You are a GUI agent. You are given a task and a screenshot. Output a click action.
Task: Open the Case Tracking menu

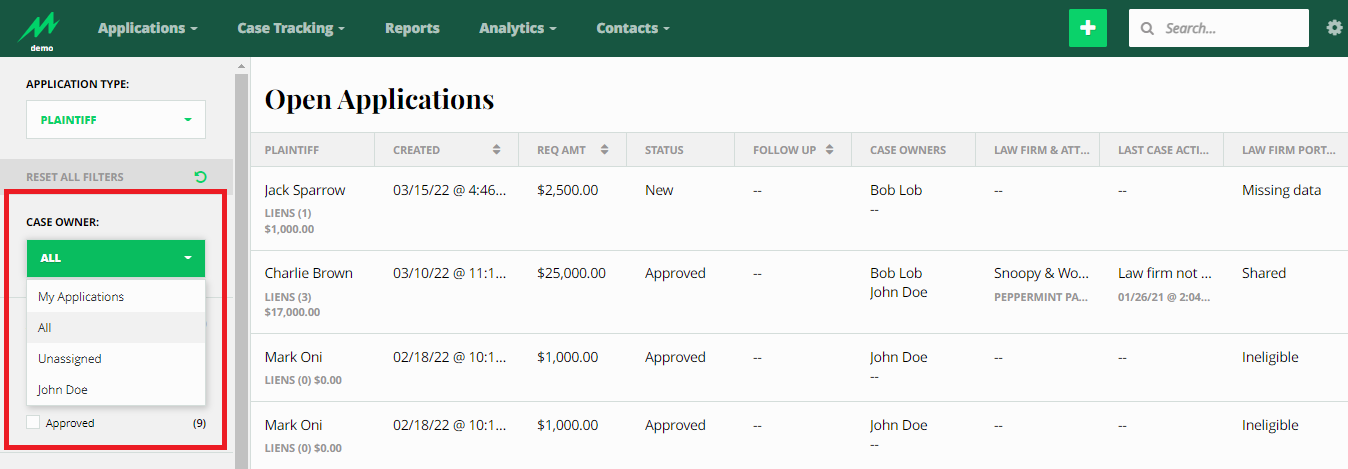tap(290, 28)
